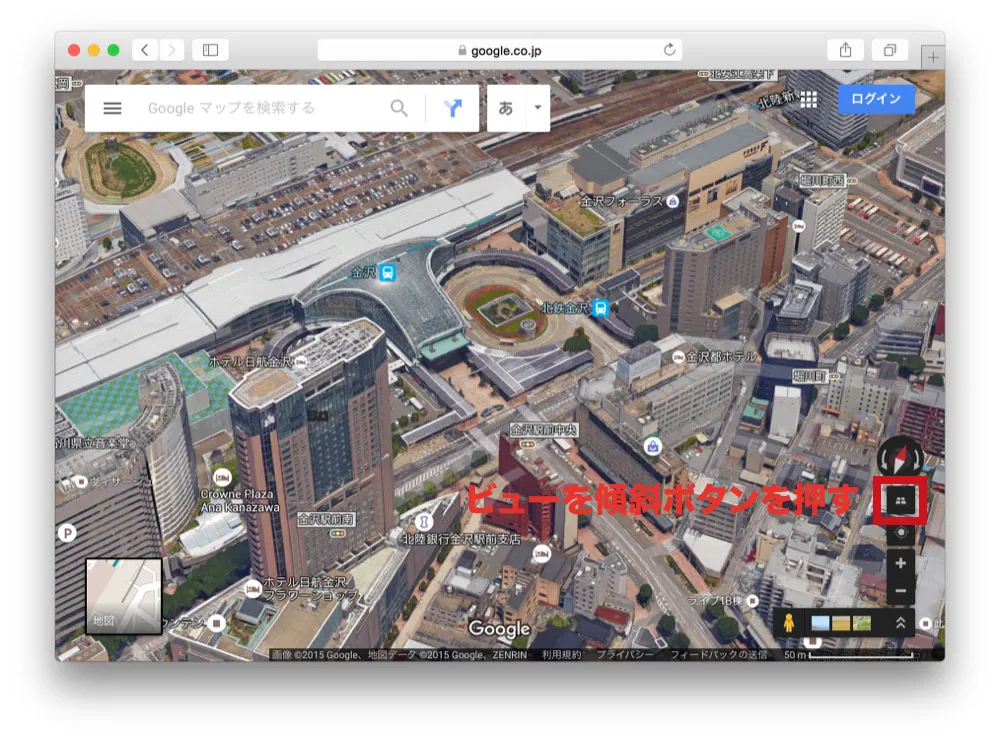Select the directions icon in the search bar
The image size is (1000, 740).
click(452, 108)
